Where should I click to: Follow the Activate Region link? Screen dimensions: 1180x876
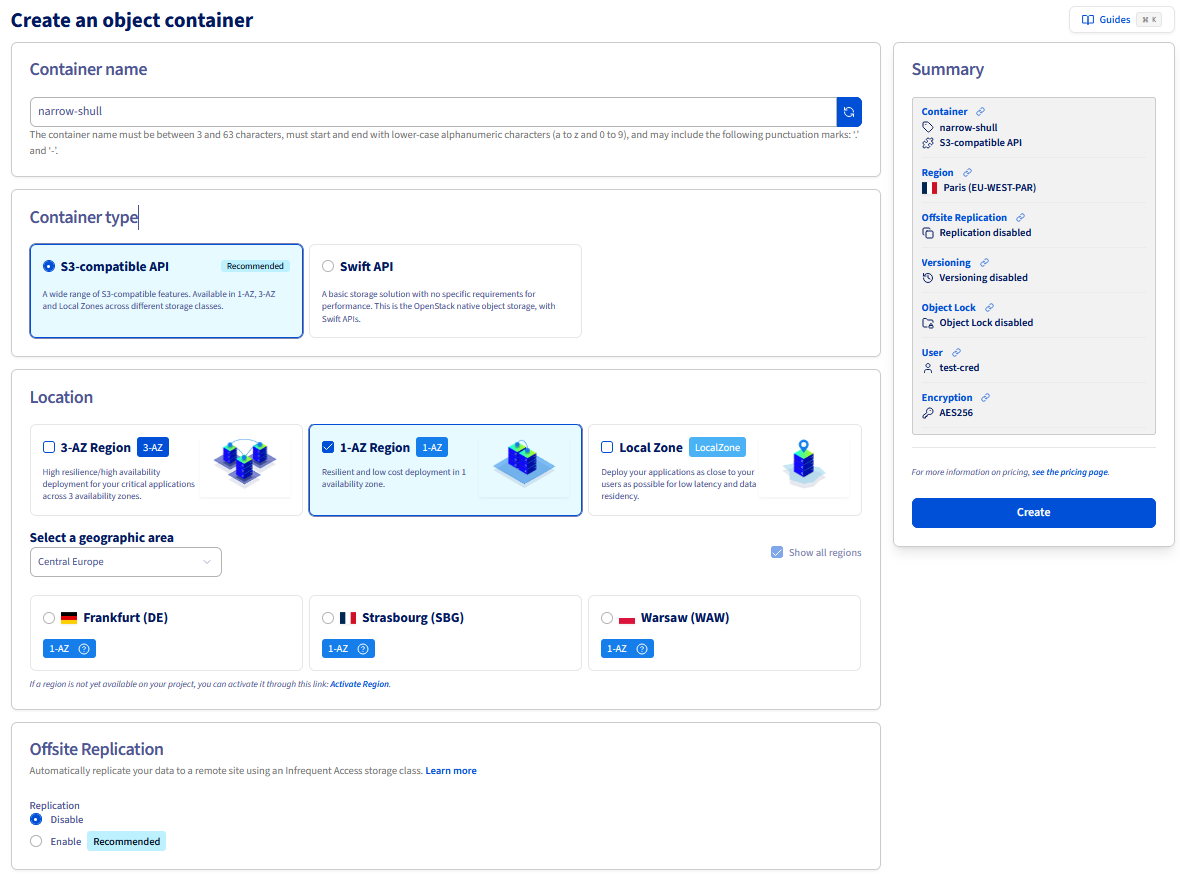point(359,685)
